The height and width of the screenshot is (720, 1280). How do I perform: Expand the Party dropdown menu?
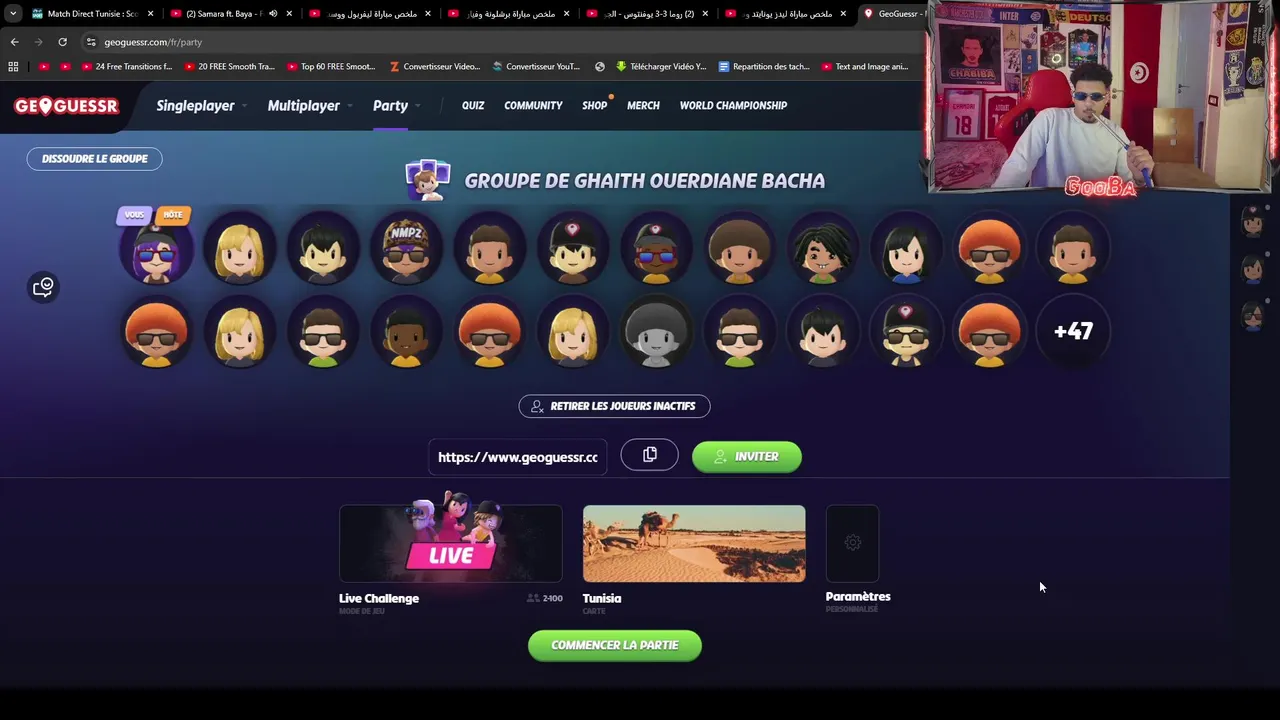396,105
